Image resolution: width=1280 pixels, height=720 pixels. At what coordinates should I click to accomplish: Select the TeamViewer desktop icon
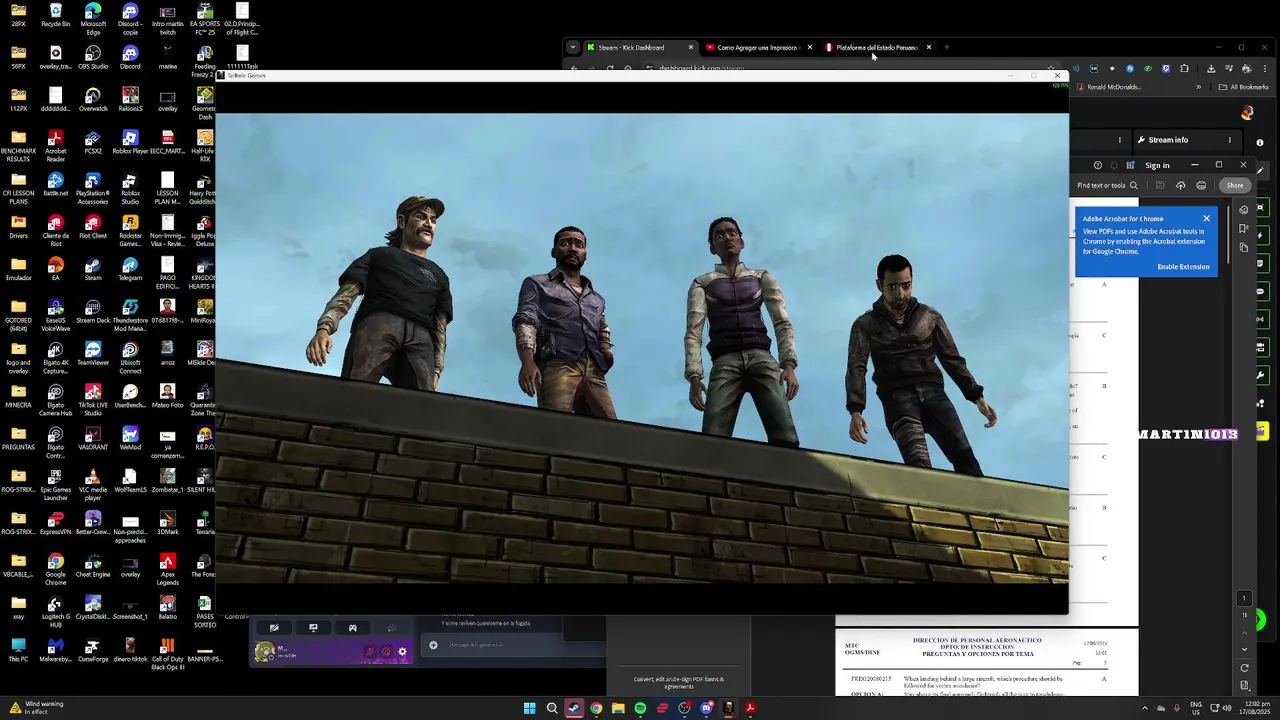click(93, 353)
